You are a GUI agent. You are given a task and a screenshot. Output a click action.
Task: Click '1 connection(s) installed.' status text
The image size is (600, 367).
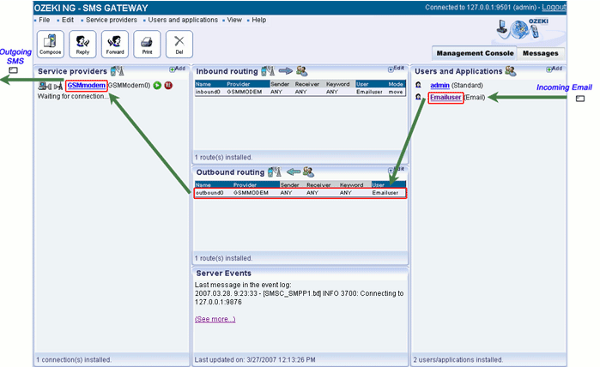(74, 360)
